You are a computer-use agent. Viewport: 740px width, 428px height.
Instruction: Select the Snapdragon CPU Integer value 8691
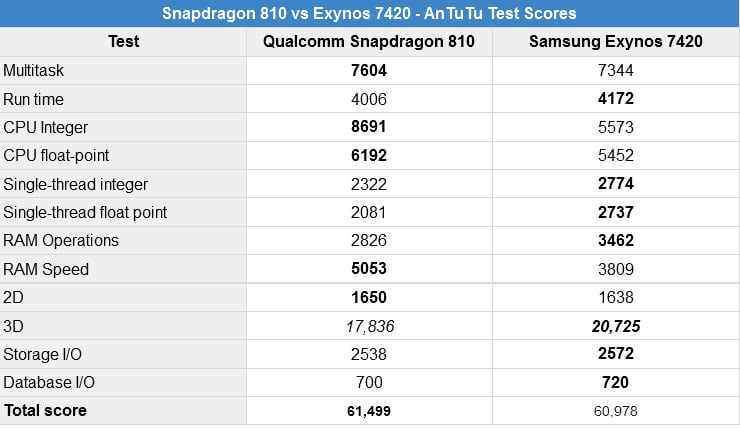(x=368, y=127)
